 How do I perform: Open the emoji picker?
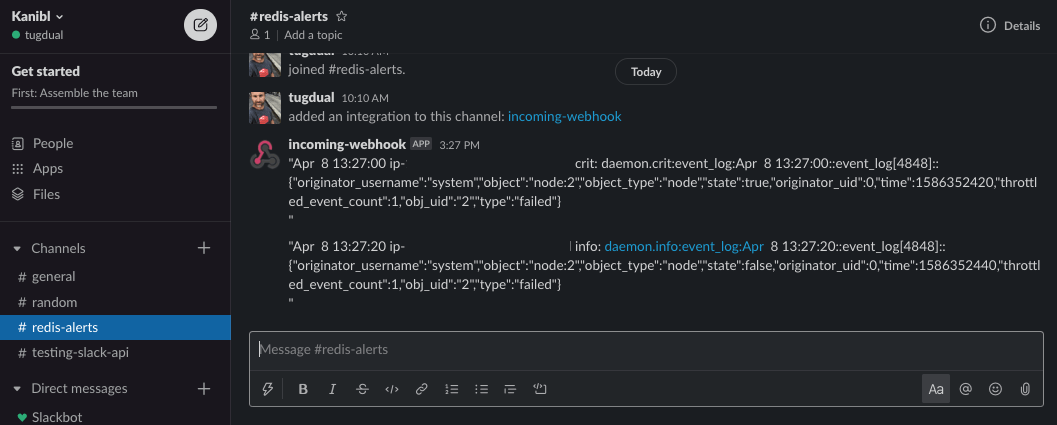tap(995, 389)
